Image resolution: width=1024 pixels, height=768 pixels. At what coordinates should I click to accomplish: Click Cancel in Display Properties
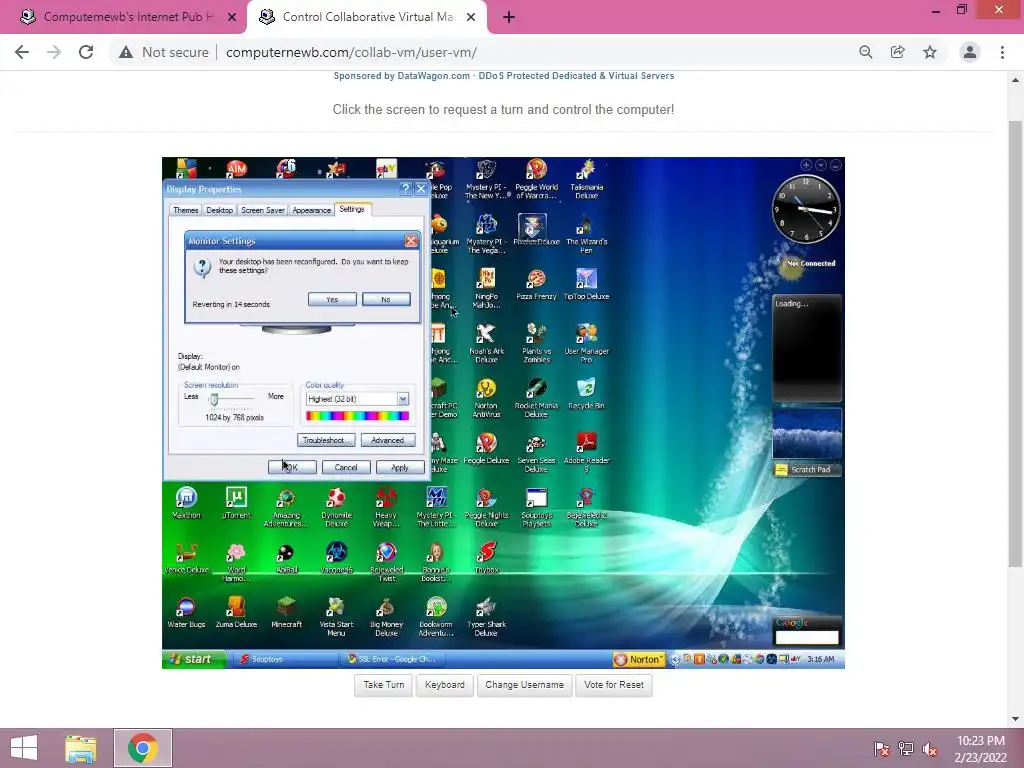click(x=346, y=467)
